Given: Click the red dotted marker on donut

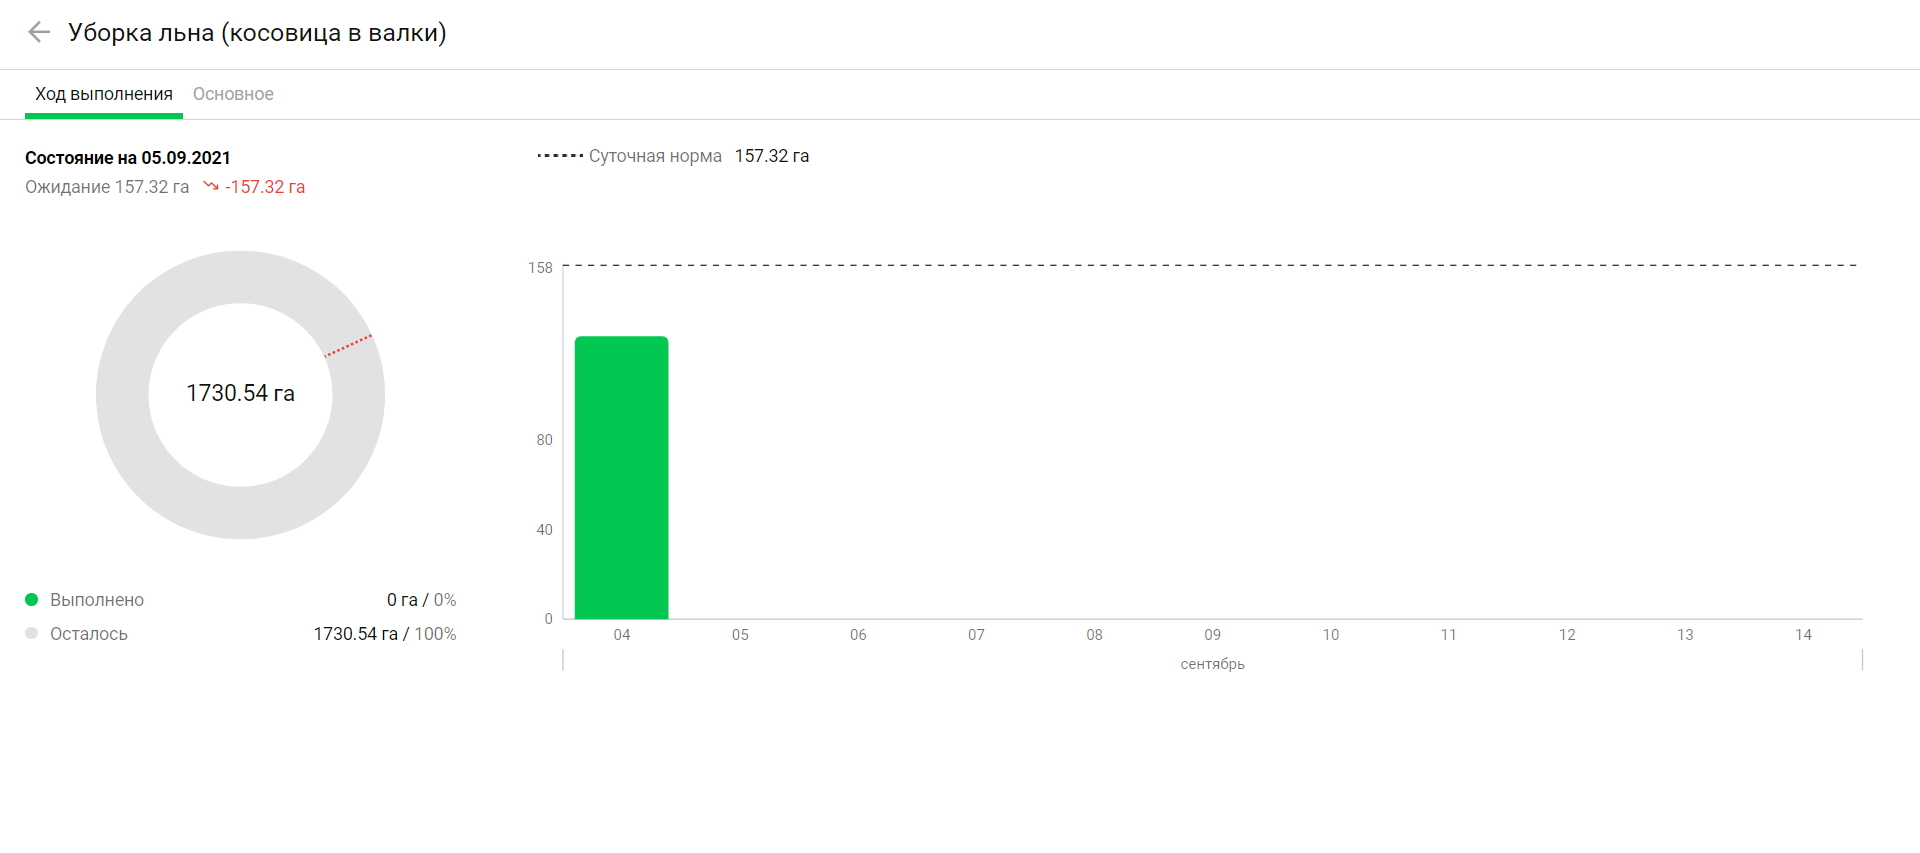Looking at the screenshot, I should [x=348, y=346].
